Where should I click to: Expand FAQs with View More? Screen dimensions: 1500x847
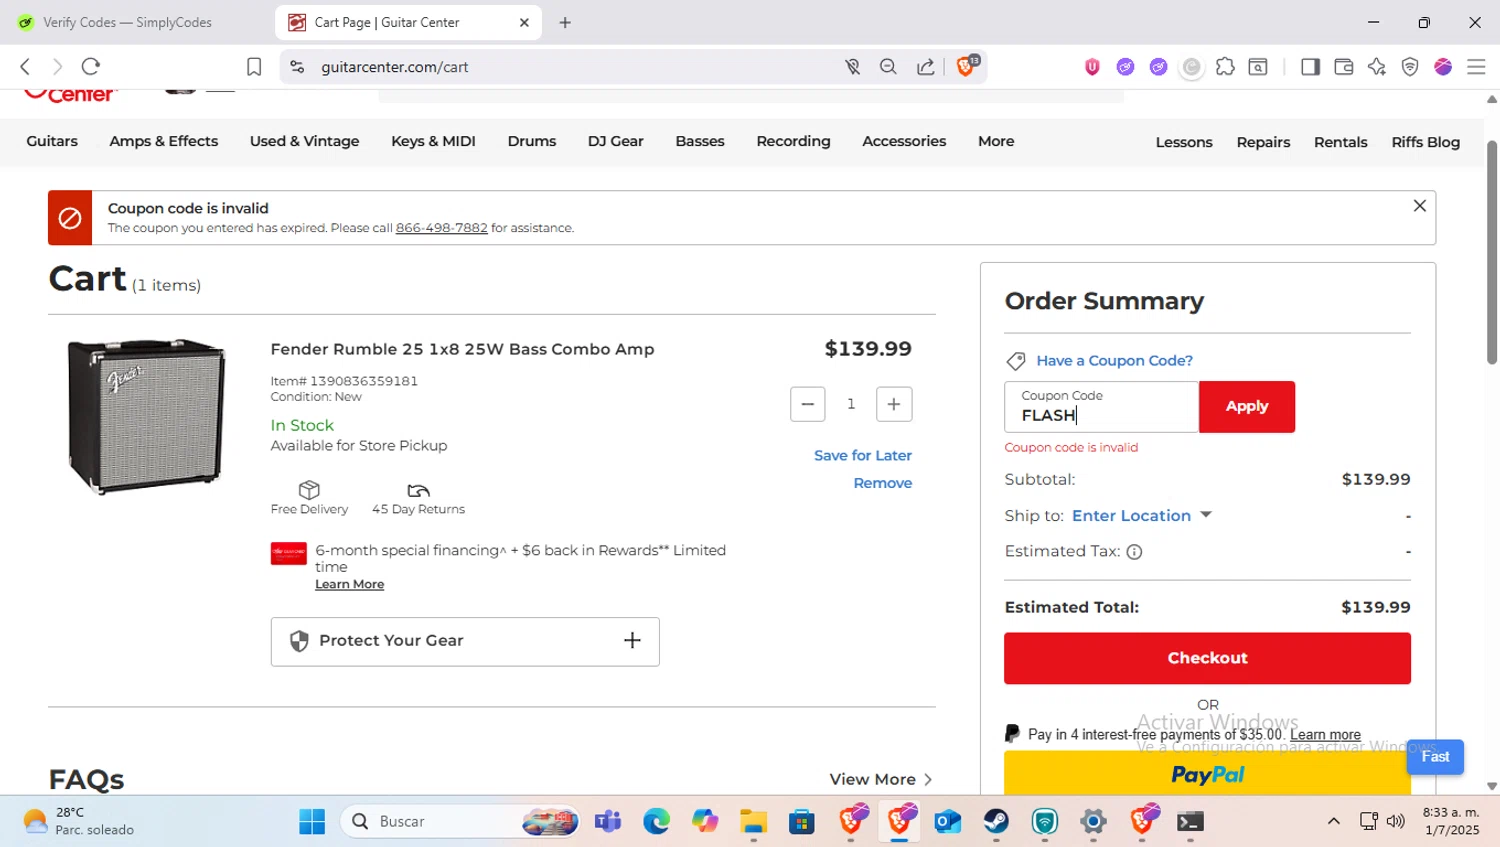coord(881,779)
